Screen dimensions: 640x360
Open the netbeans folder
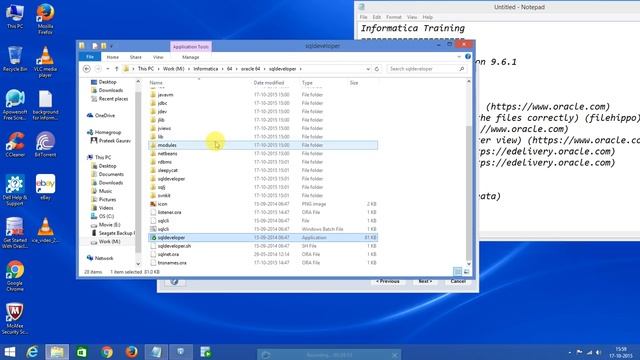[263, 153]
